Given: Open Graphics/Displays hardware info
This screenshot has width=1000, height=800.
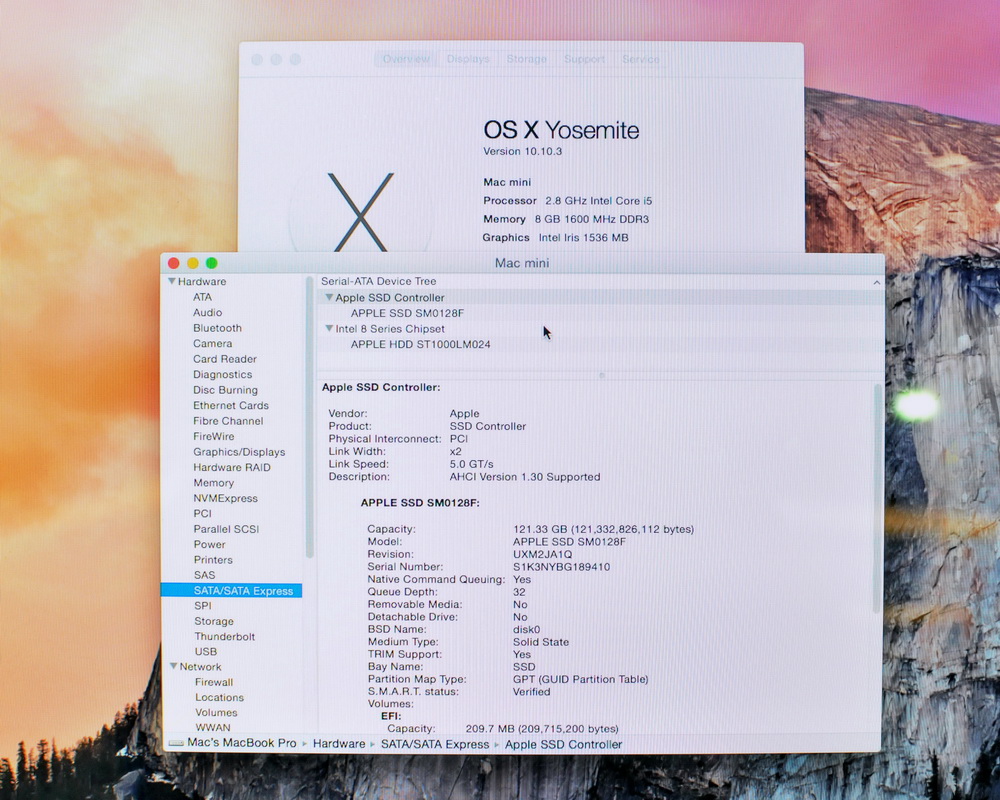Looking at the screenshot, I should [x=239, y=452].
